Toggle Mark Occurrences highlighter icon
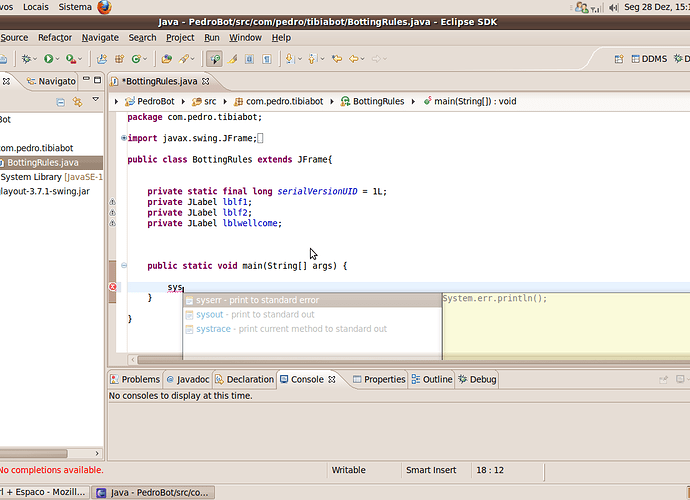690x500 pixels. [x=232, y=59]
